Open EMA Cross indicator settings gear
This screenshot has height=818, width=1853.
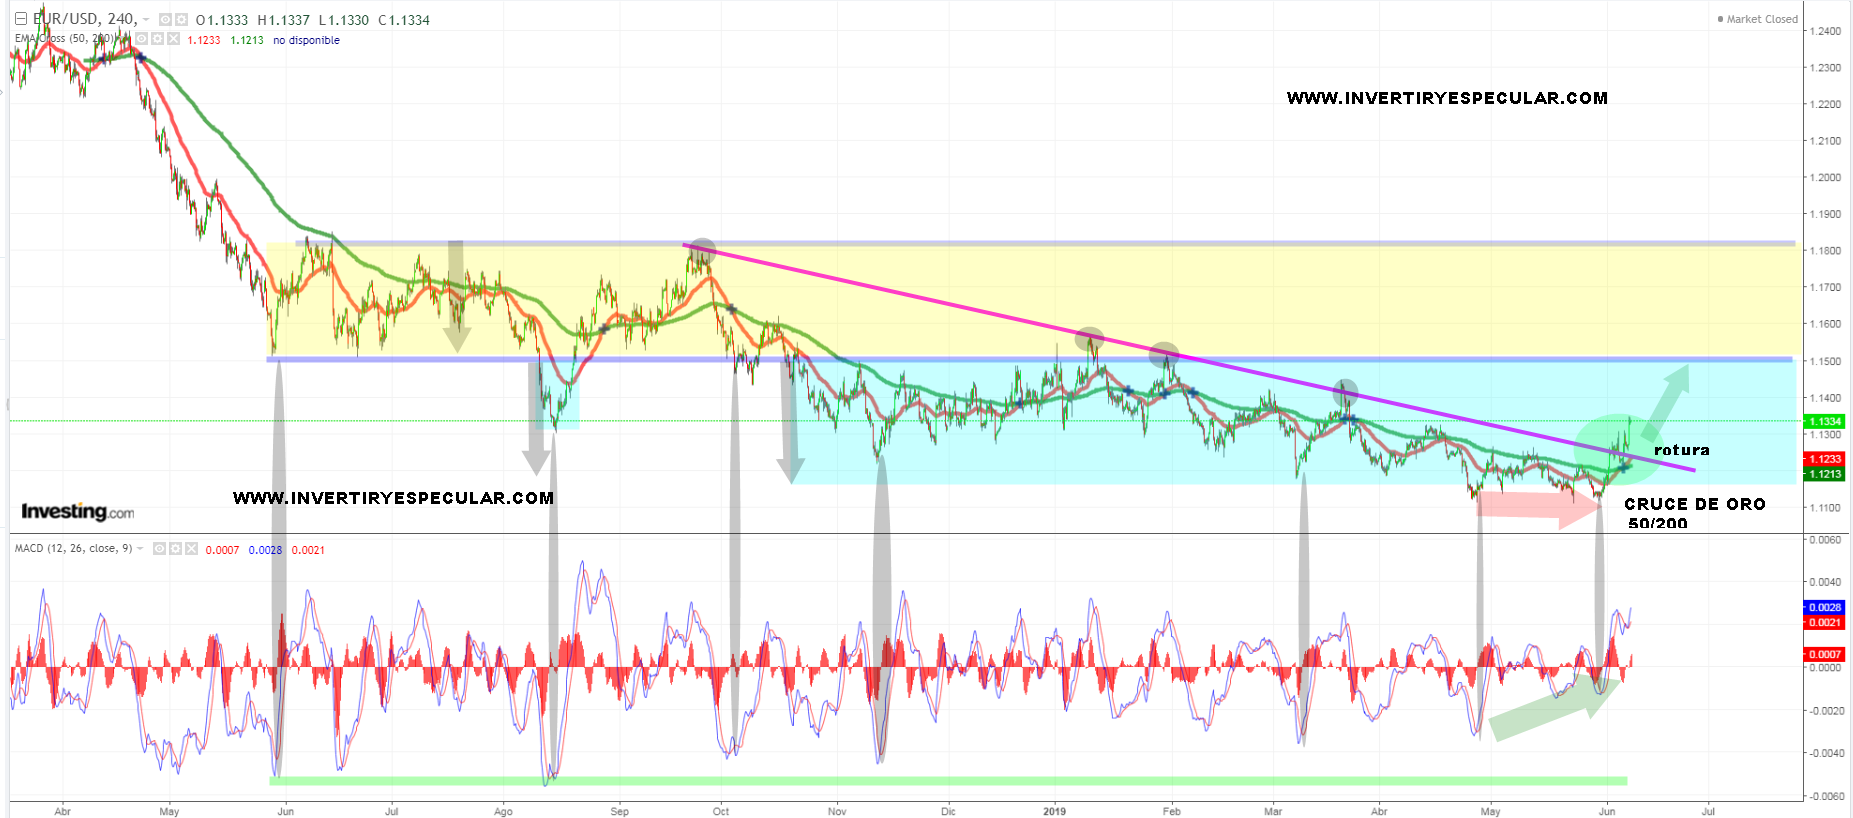point(157,39)
